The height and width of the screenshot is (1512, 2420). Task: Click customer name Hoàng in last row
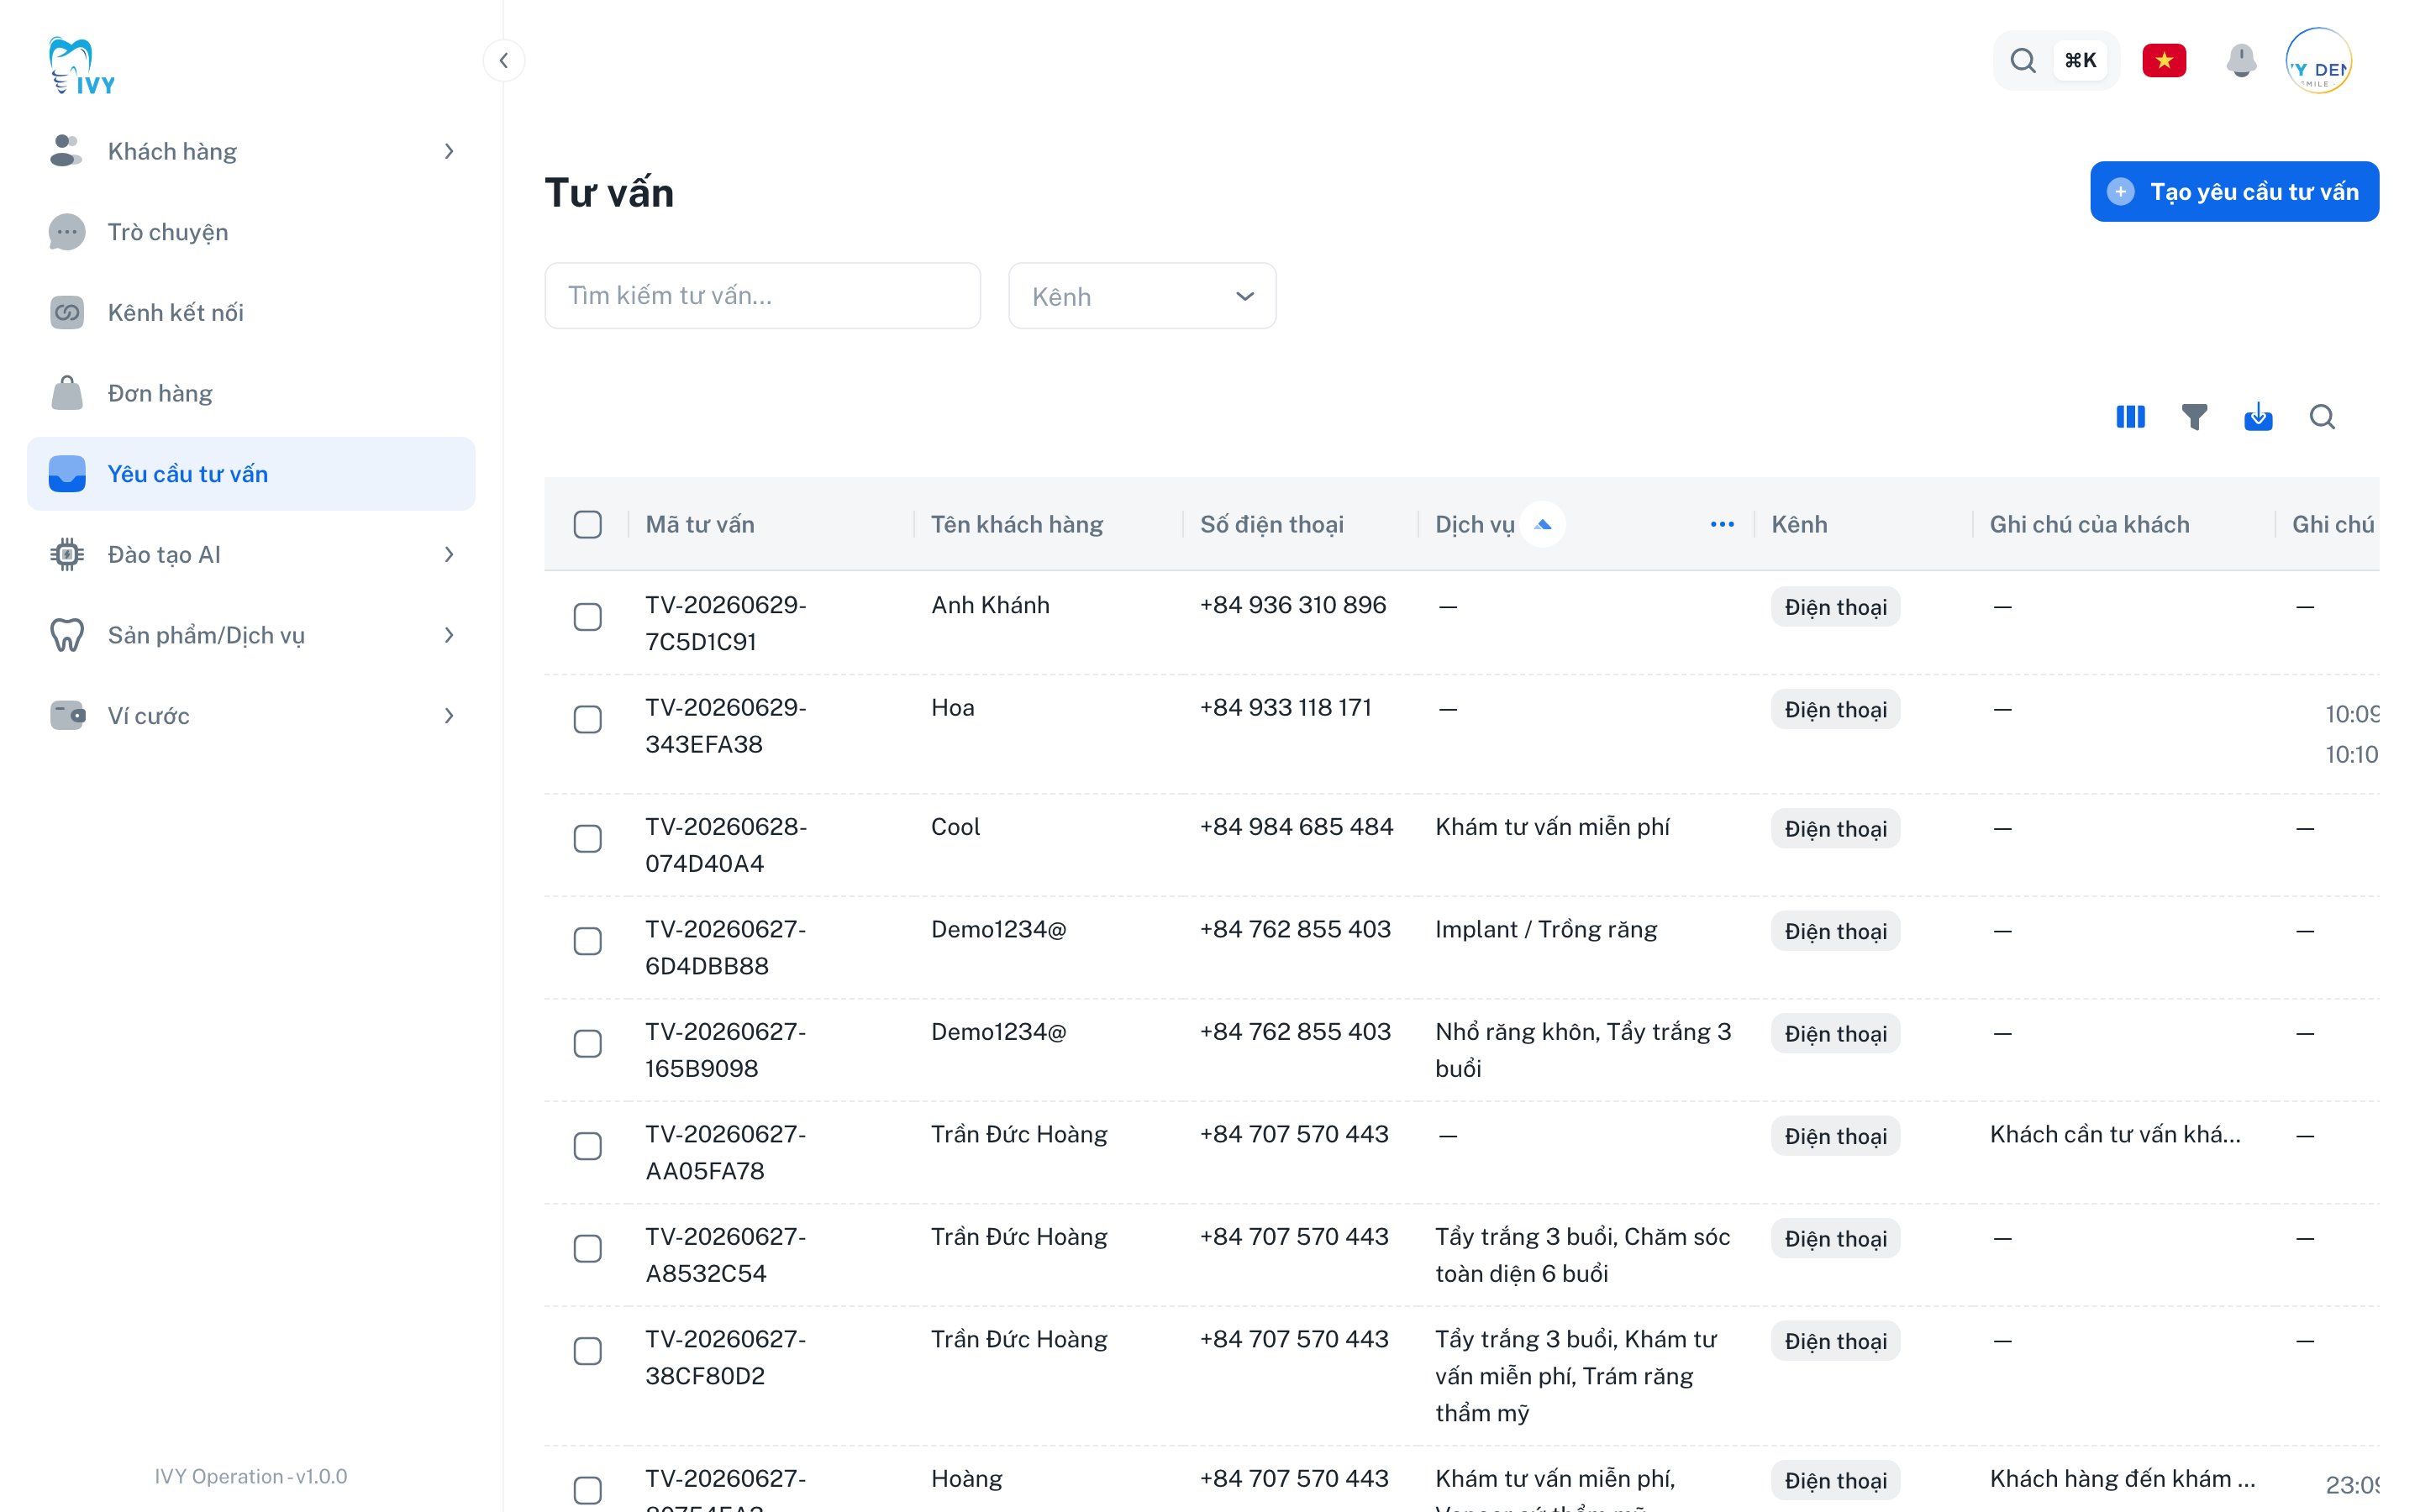[966, 1478]
